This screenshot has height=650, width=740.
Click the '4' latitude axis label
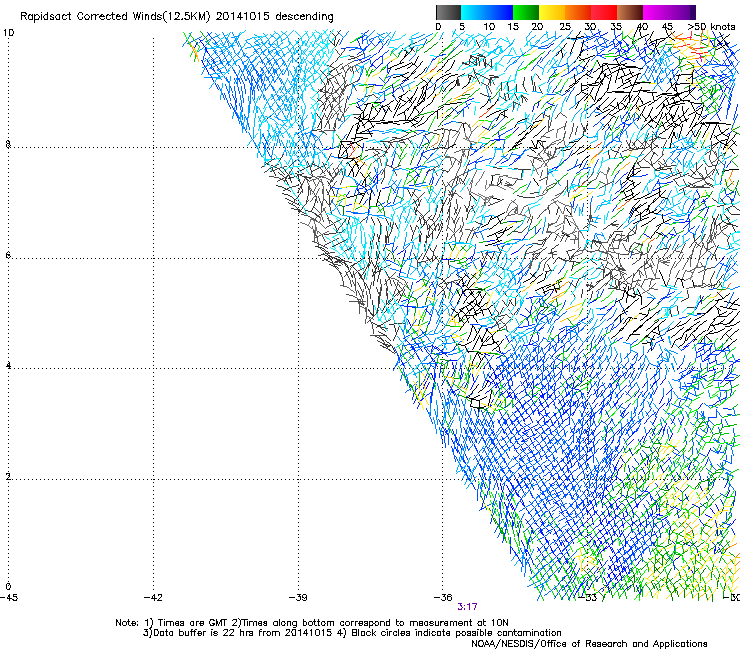tap(8, 366)
